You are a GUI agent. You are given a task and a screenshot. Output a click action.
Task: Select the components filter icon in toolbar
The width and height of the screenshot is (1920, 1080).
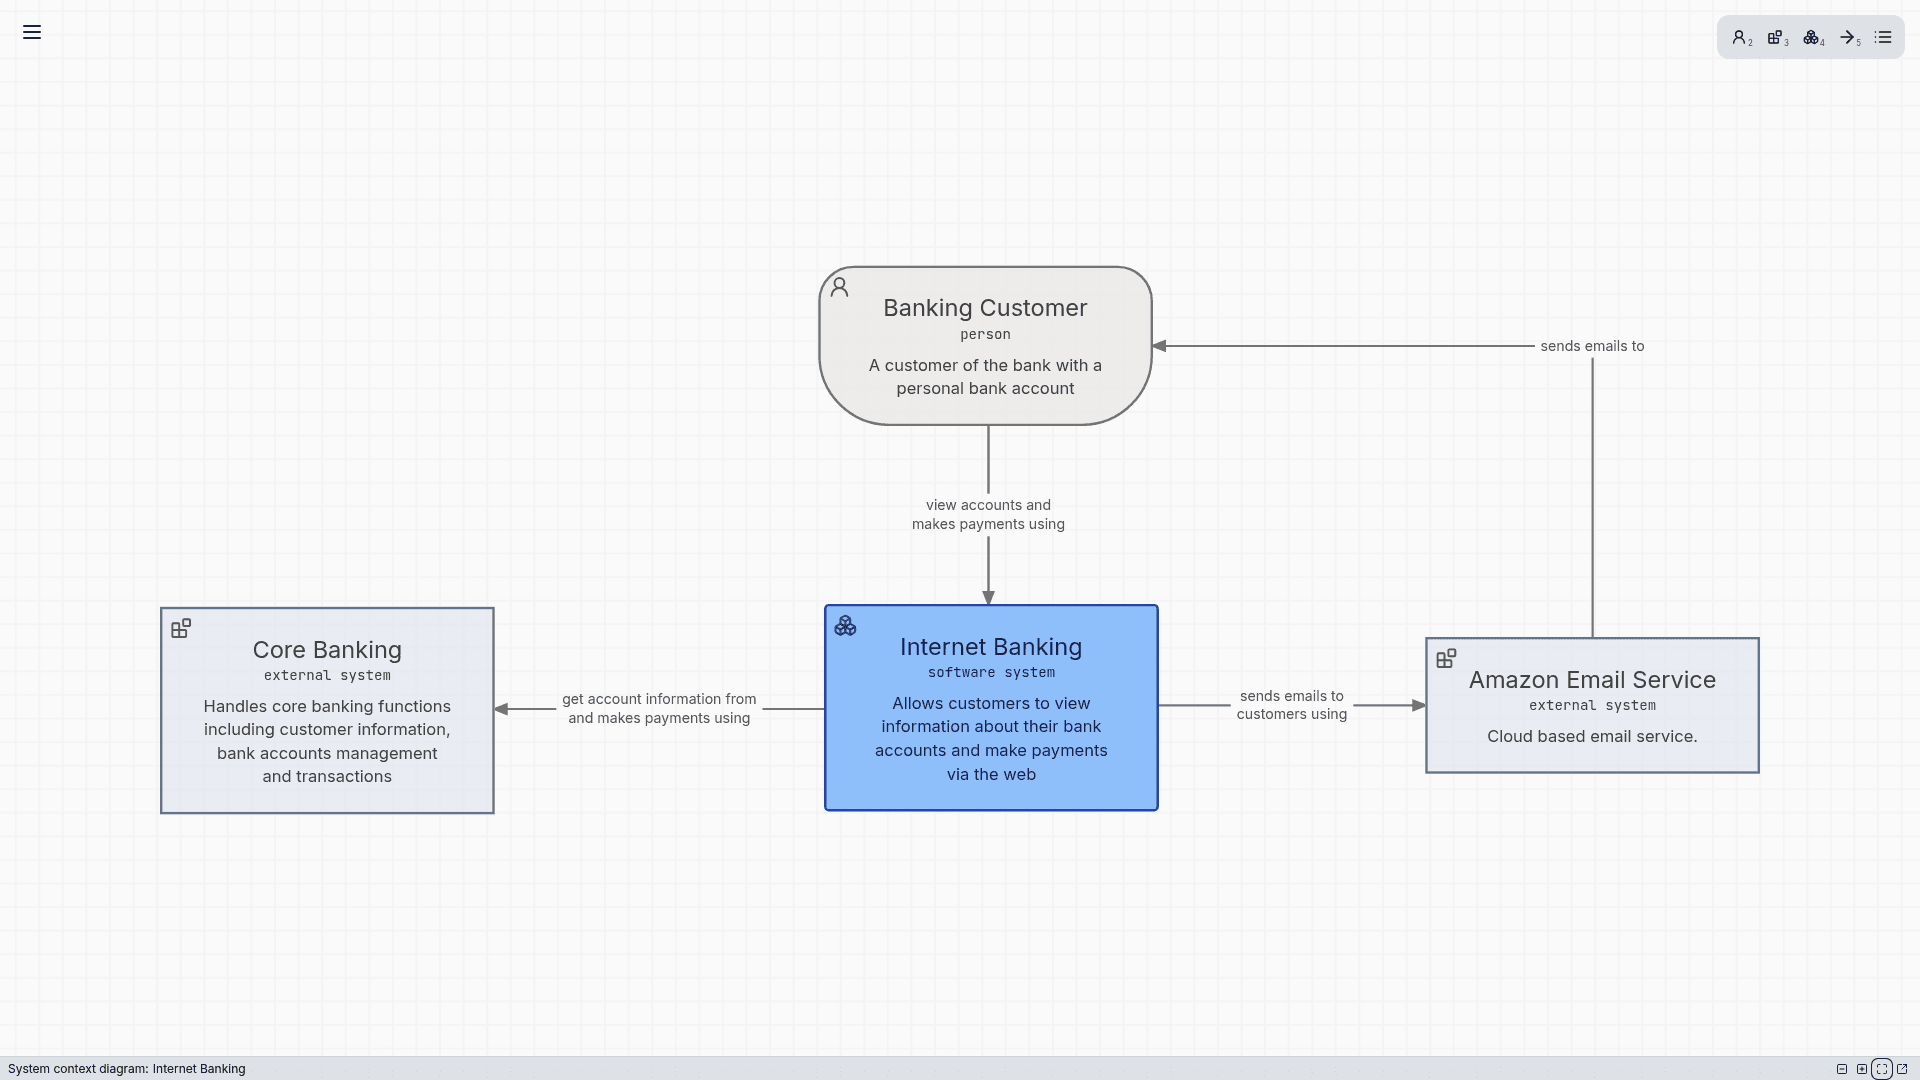(x=1811, y=37)
